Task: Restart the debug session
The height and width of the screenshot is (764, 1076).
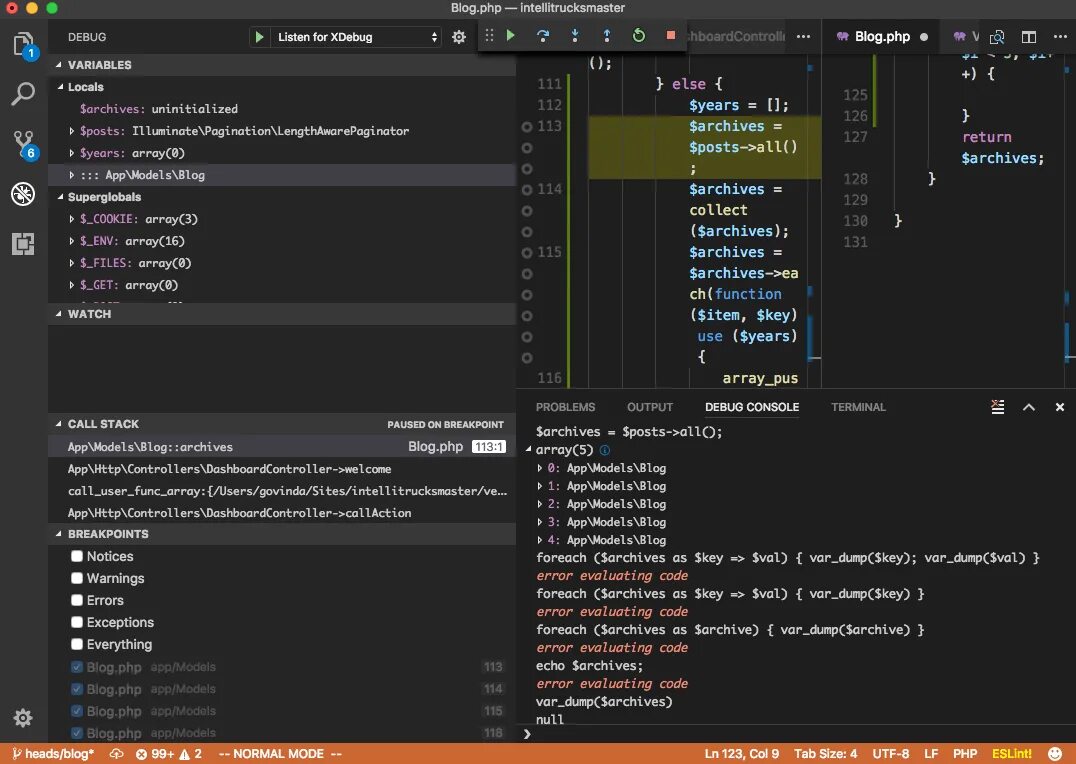Action: pos(639,36)
